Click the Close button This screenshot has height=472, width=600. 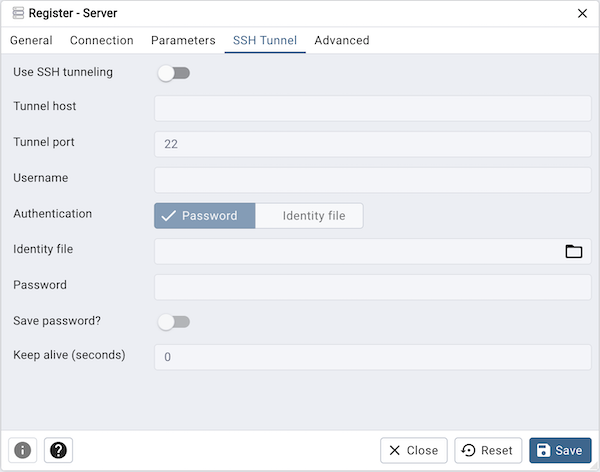pyautogui.click(x=413, y=450)
